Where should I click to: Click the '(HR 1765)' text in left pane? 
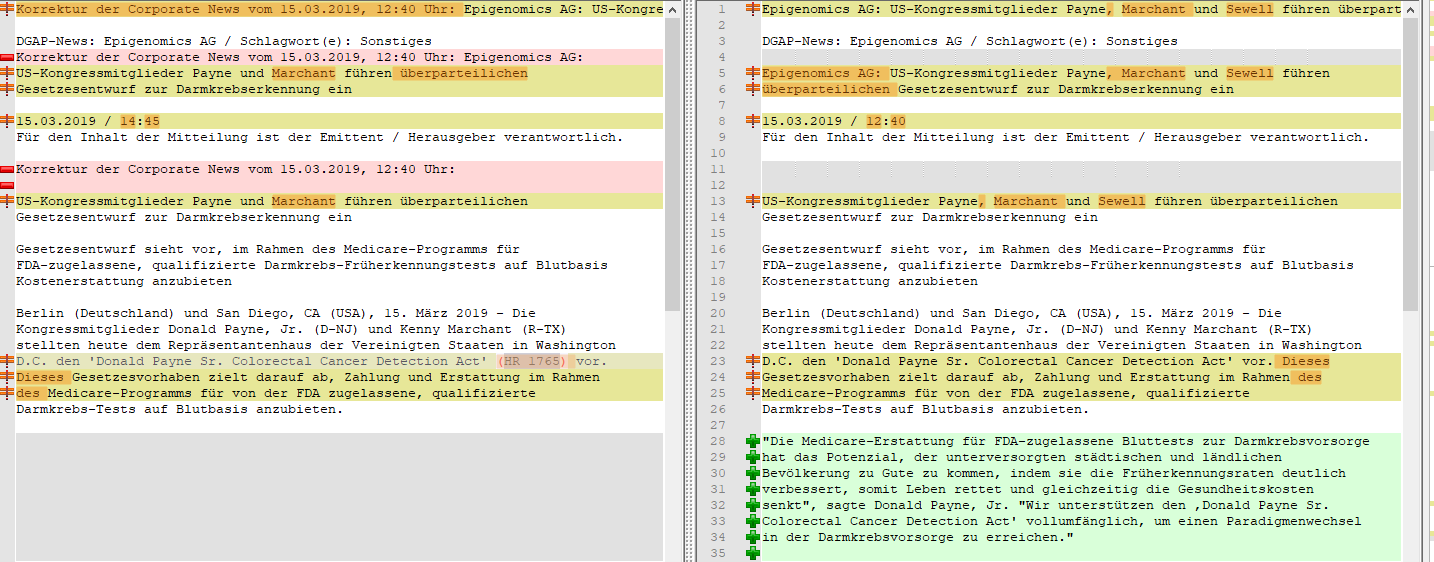tap(532, 361)
